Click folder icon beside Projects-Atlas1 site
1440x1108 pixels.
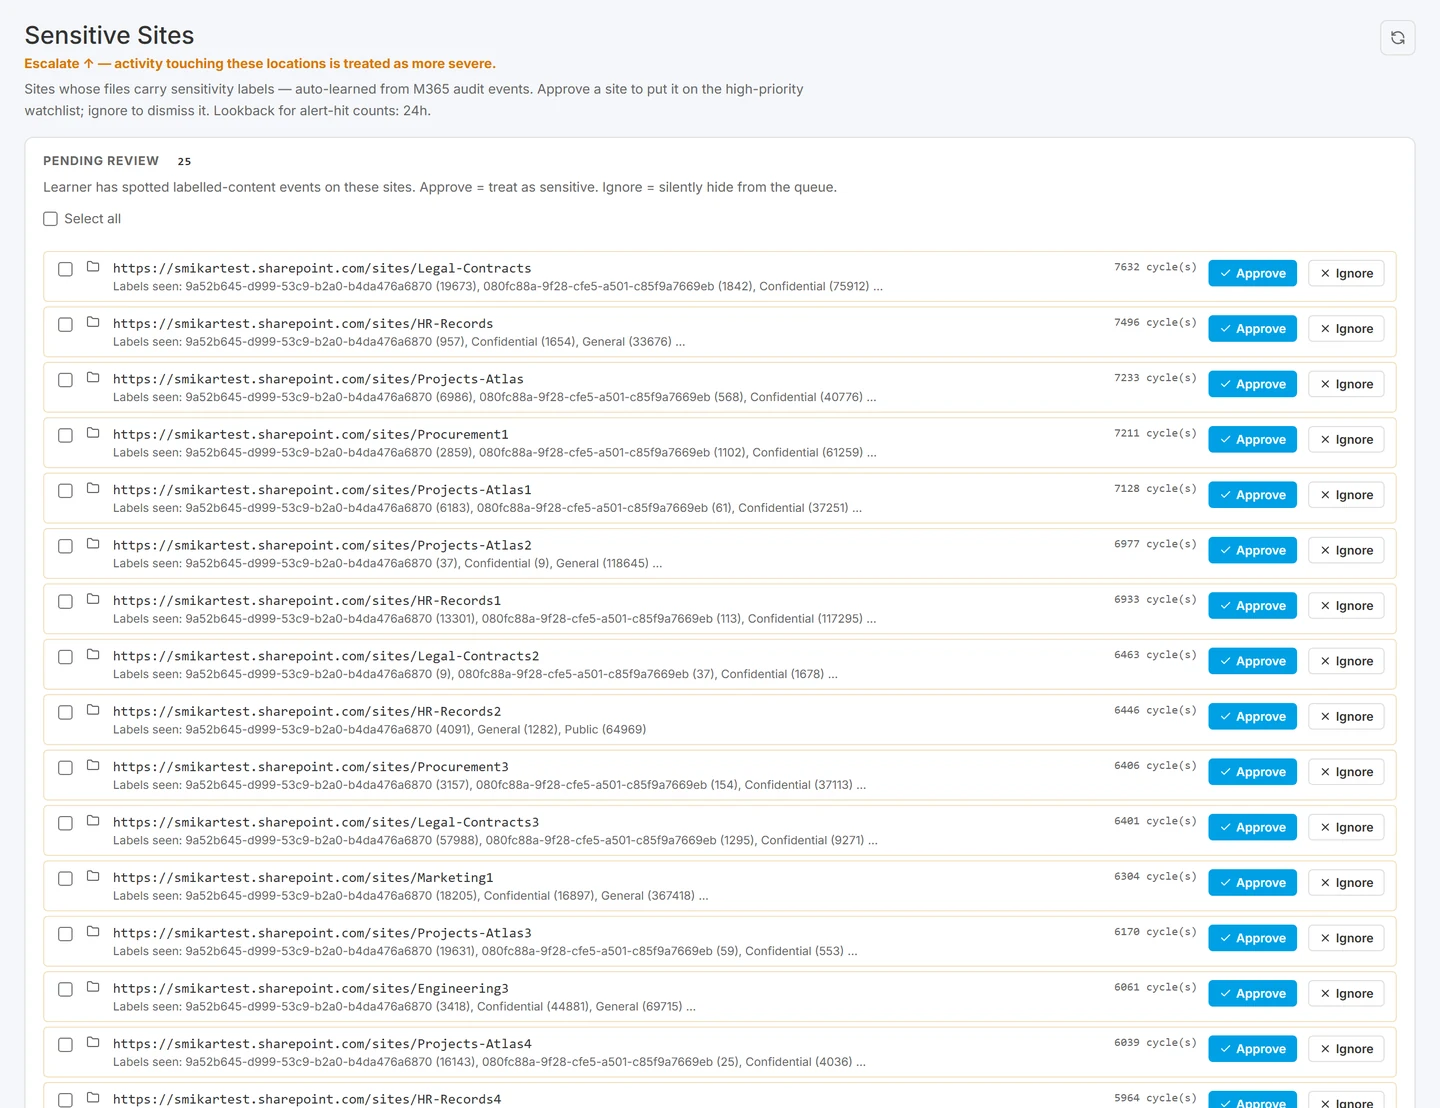[x=93, y=488]
